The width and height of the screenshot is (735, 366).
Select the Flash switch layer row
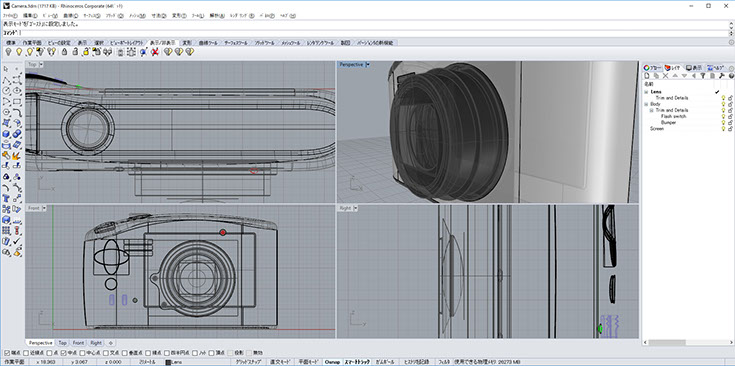click(x=688, y=116)
